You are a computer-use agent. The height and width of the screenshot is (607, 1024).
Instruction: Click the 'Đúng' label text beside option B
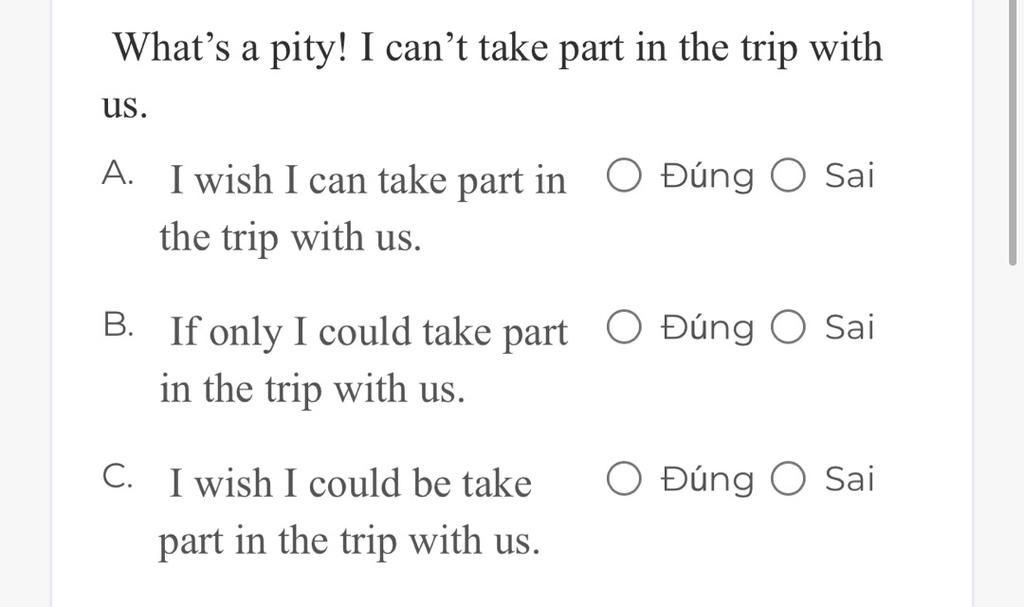coord(707,328)
